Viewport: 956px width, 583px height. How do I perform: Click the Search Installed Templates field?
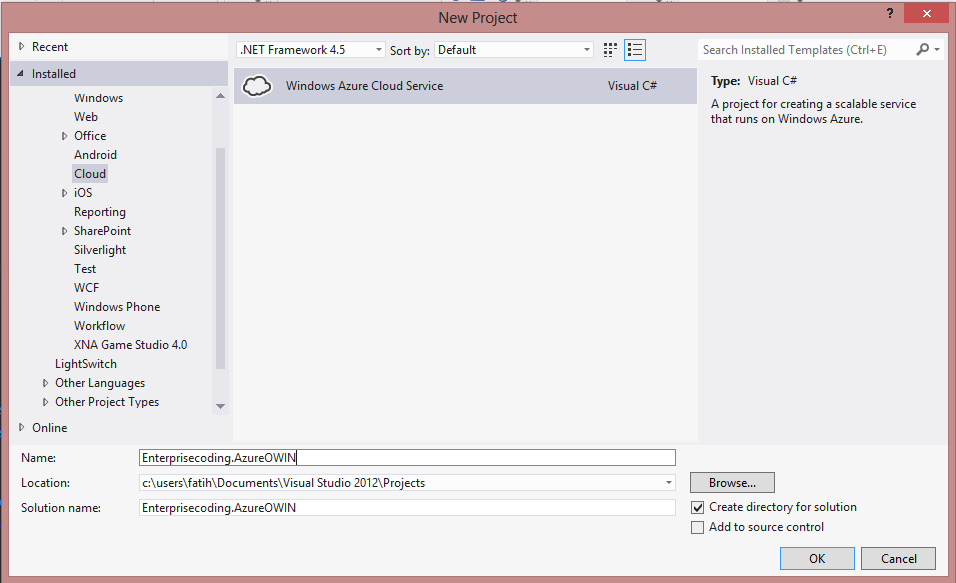(806, 50)
